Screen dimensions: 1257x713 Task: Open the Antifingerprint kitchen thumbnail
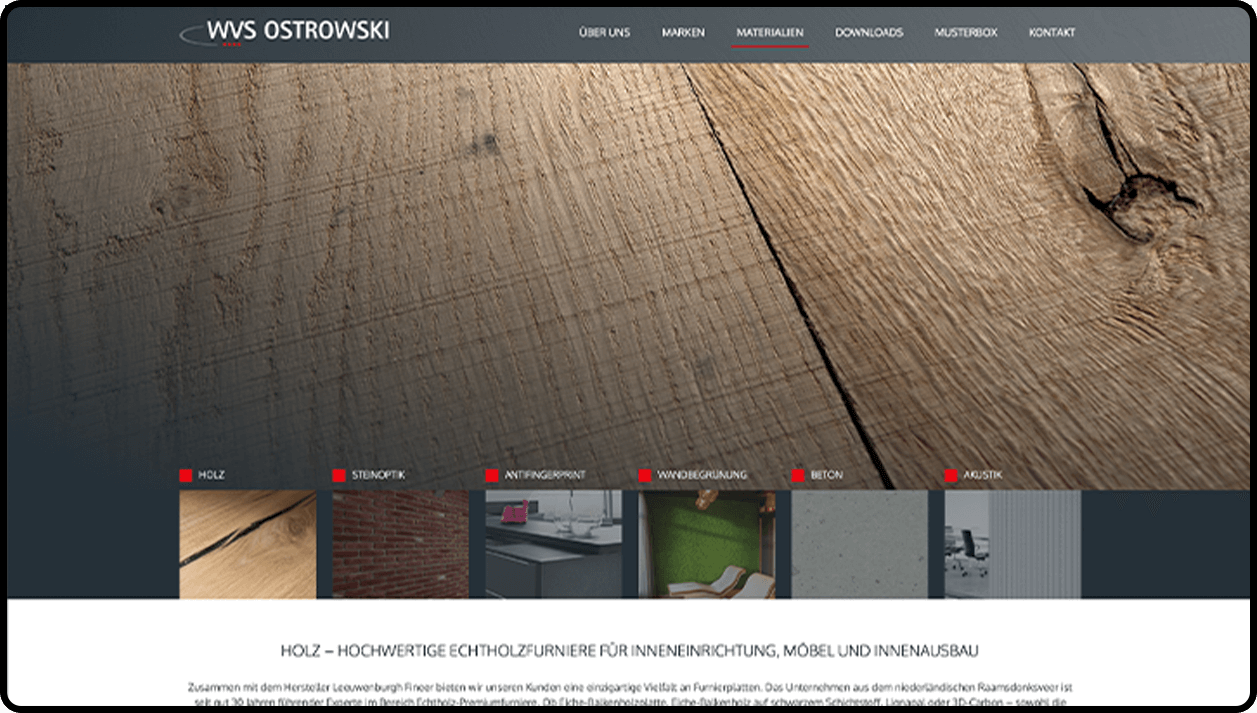(553, 544)
